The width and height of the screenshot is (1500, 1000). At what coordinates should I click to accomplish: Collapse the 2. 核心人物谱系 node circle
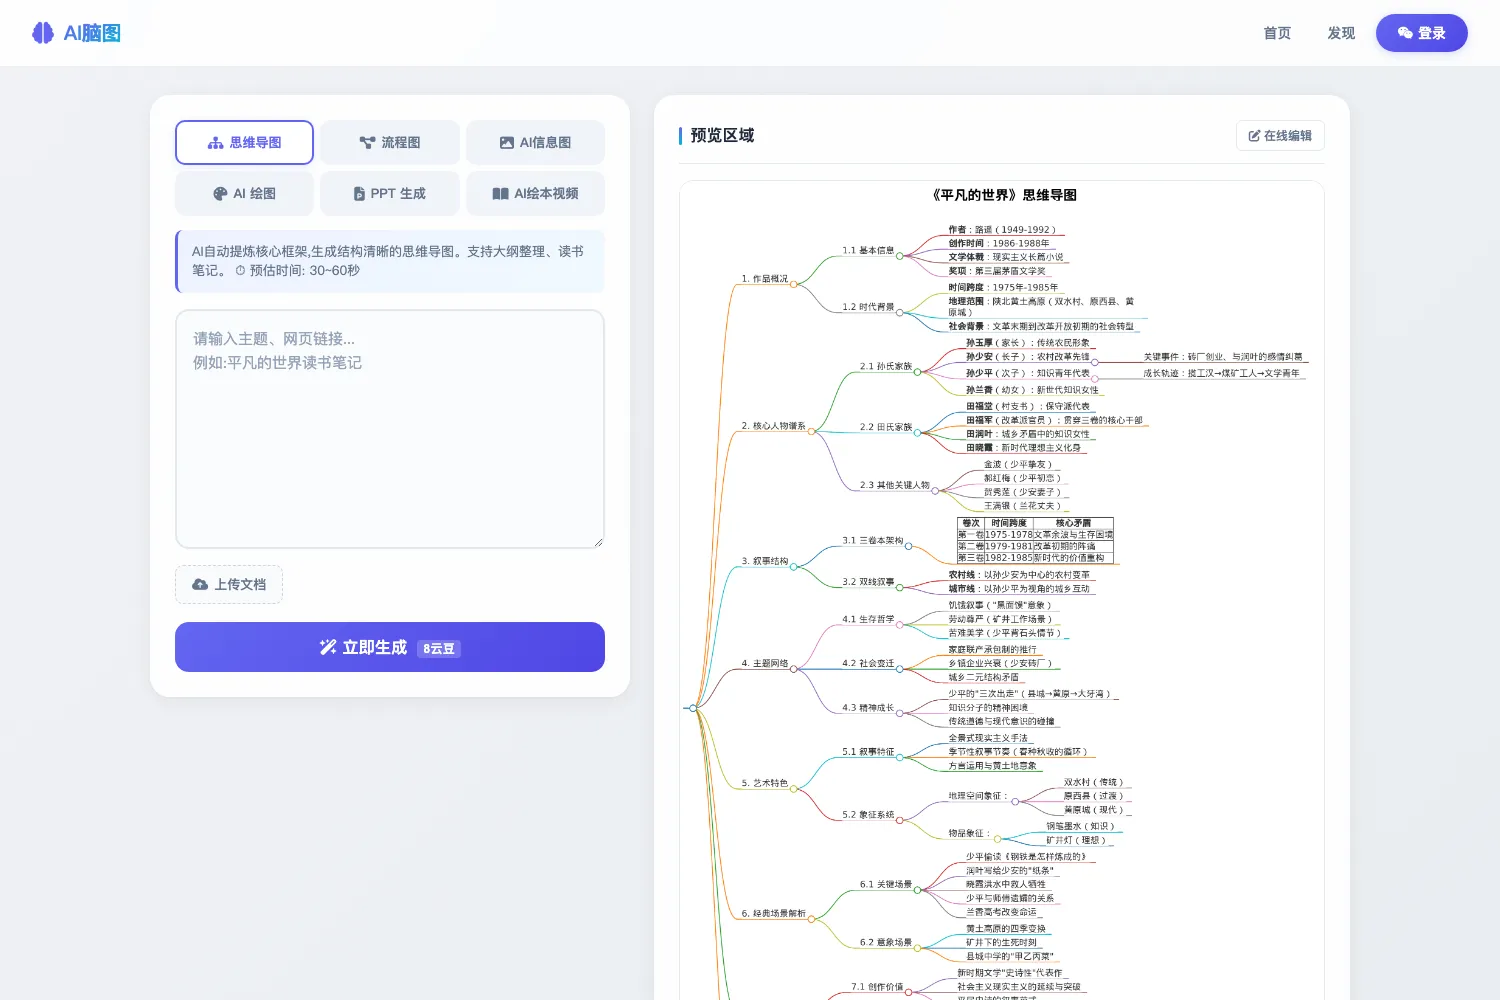pos(812,431)
